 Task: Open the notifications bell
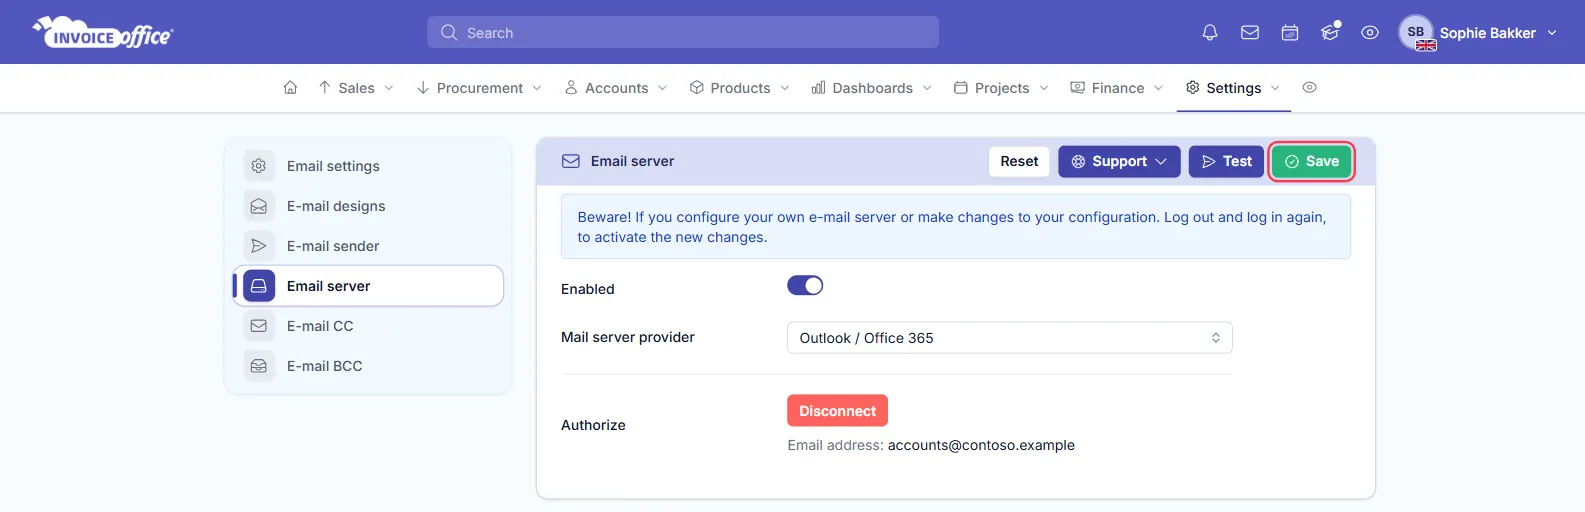[x=1210, y=33]
